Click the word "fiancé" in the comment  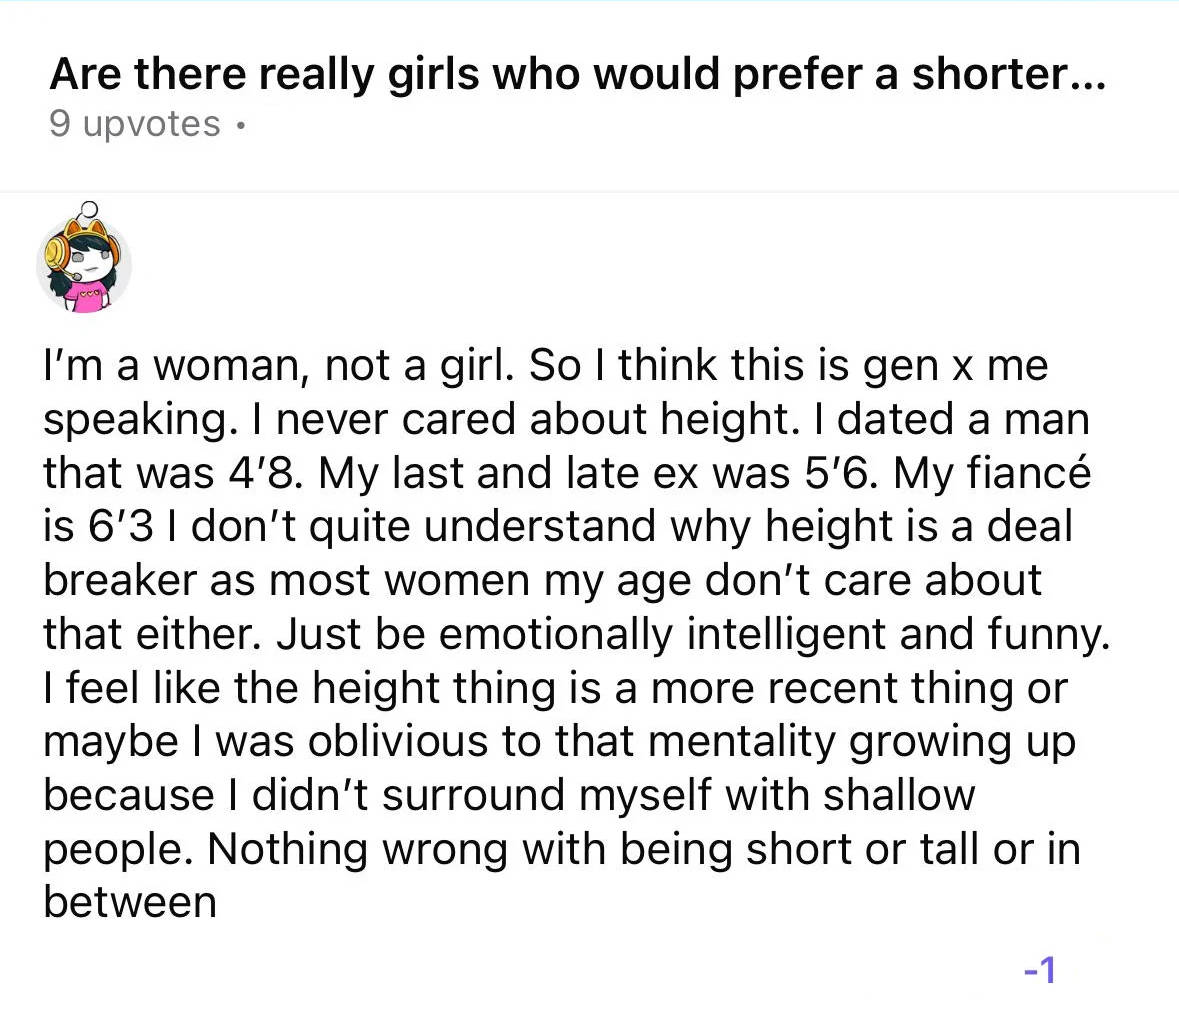1028,473
